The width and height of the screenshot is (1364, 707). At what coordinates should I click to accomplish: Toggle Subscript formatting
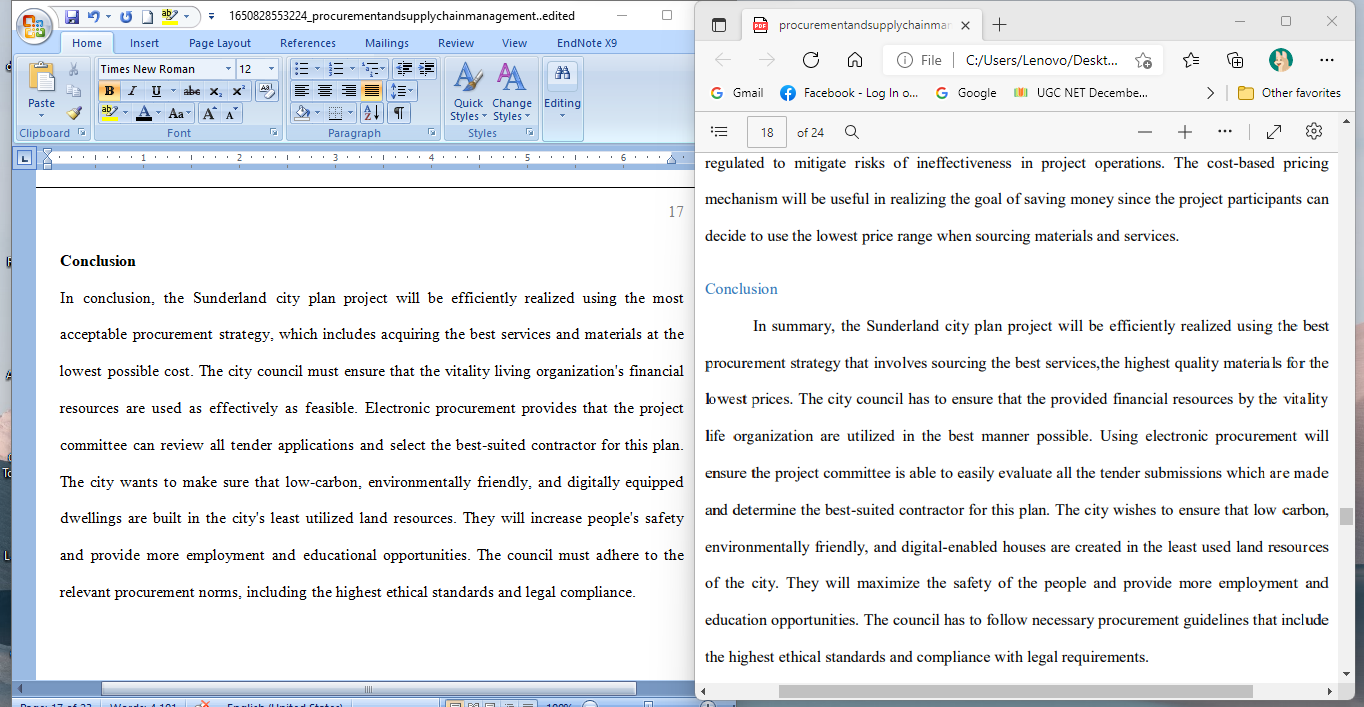tap(216, 91)
